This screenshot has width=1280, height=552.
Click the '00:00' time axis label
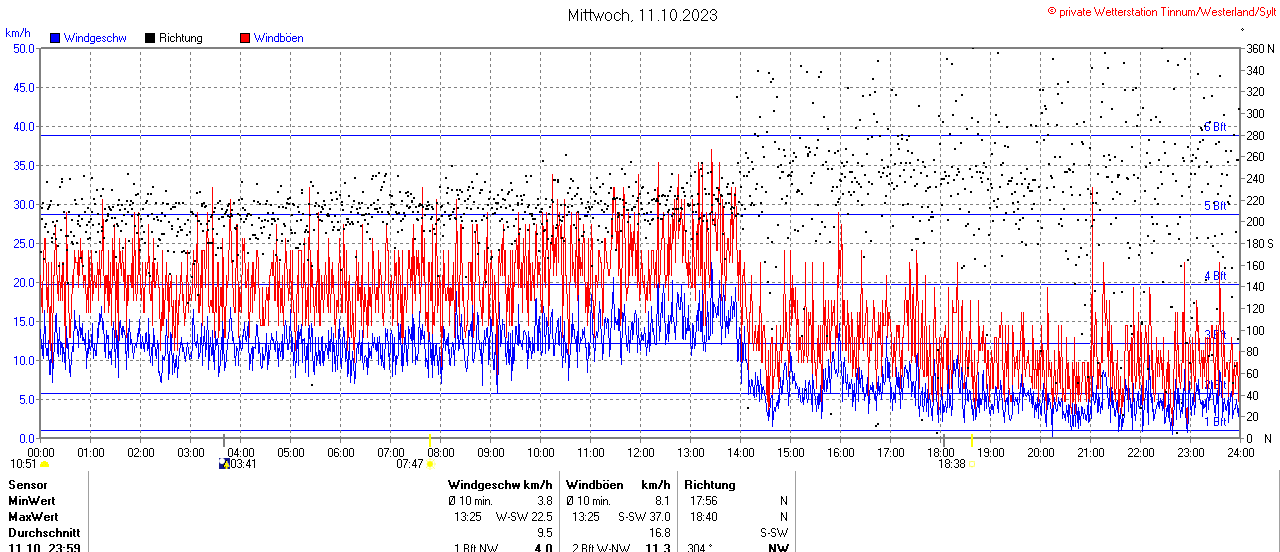pyautogui.click(x=40, y=452)
